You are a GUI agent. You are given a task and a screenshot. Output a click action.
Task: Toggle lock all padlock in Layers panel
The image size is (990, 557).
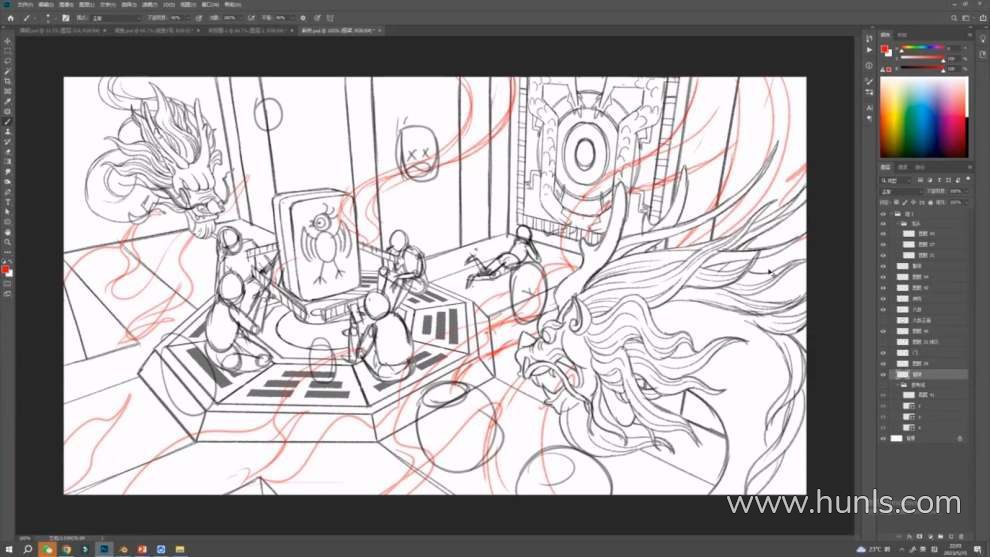[x=931, y=203]
